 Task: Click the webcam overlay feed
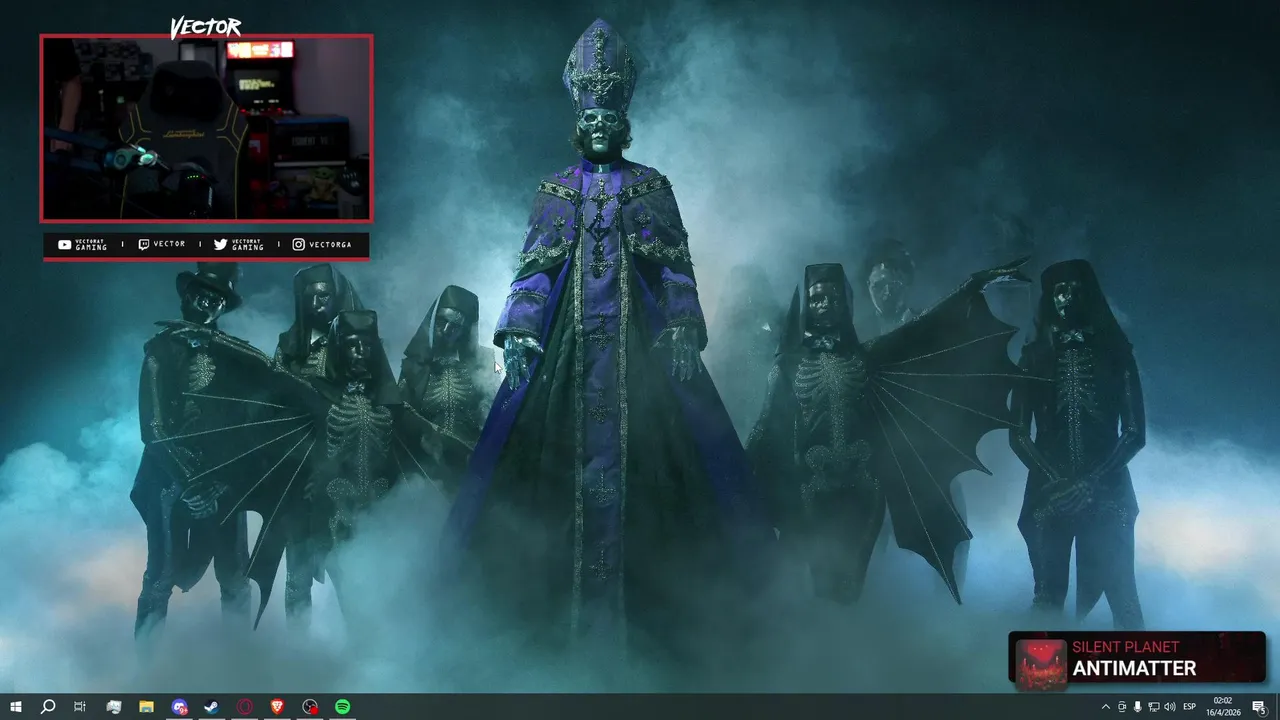coord(206,128)
